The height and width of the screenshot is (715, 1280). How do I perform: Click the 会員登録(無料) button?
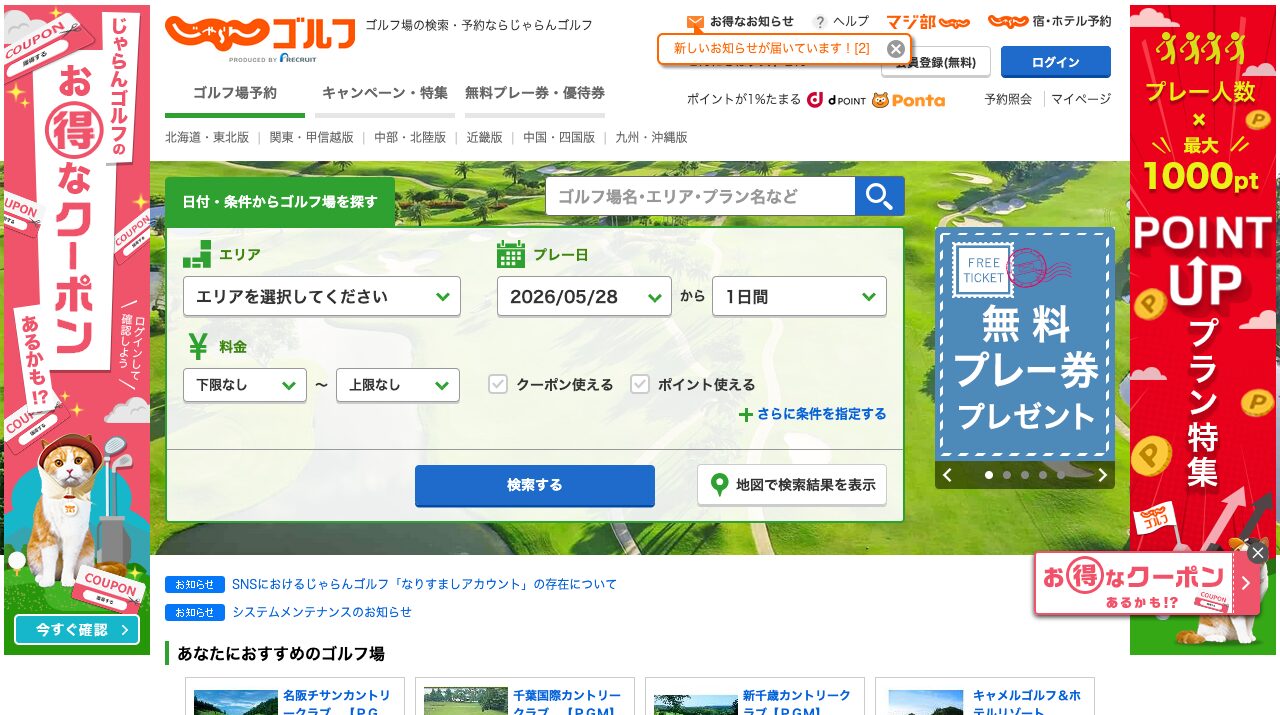pyautogui.click(x=936, y=62)
